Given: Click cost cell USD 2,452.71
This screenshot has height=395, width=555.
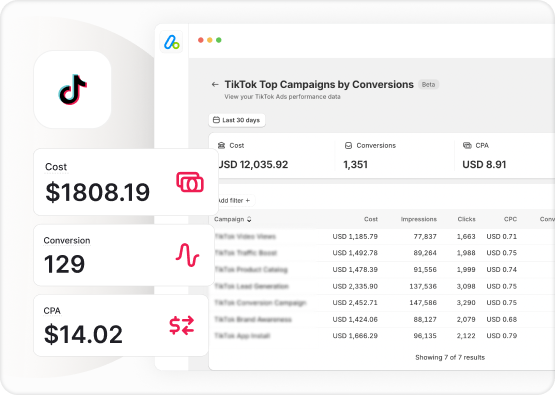Looking at the screenshot, I should (355, 303).
